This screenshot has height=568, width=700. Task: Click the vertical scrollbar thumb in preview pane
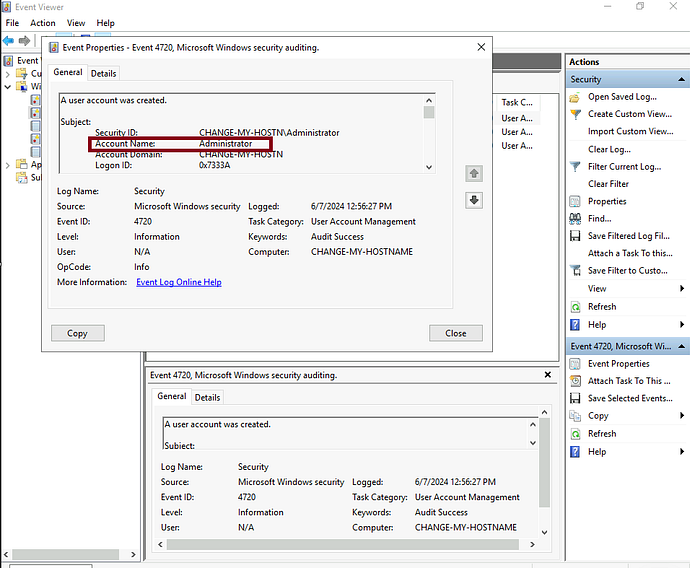544,463
